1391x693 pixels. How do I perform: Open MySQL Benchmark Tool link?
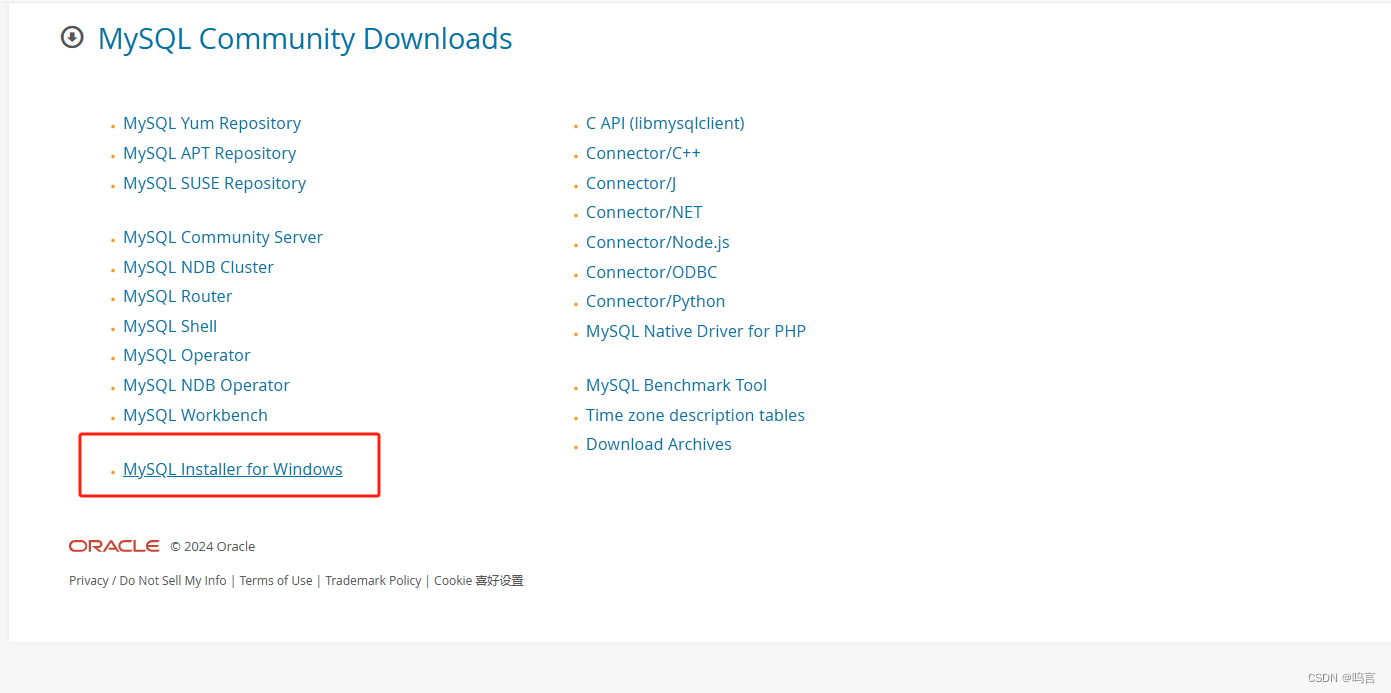[676, 385]
